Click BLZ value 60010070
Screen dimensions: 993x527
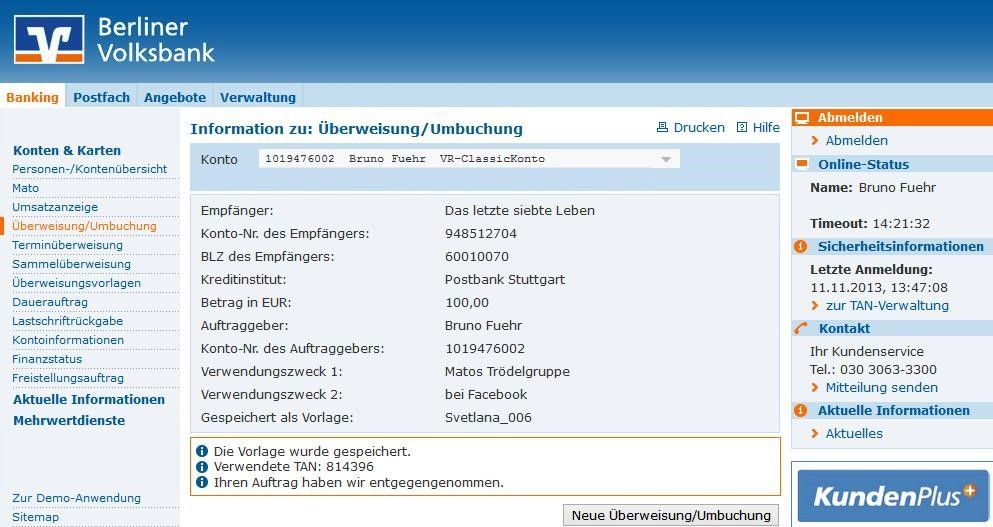tap(477, 257)
